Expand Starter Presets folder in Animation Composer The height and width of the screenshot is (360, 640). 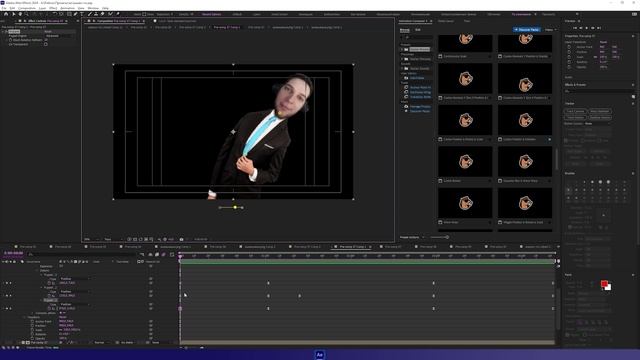tap(402, 49)
